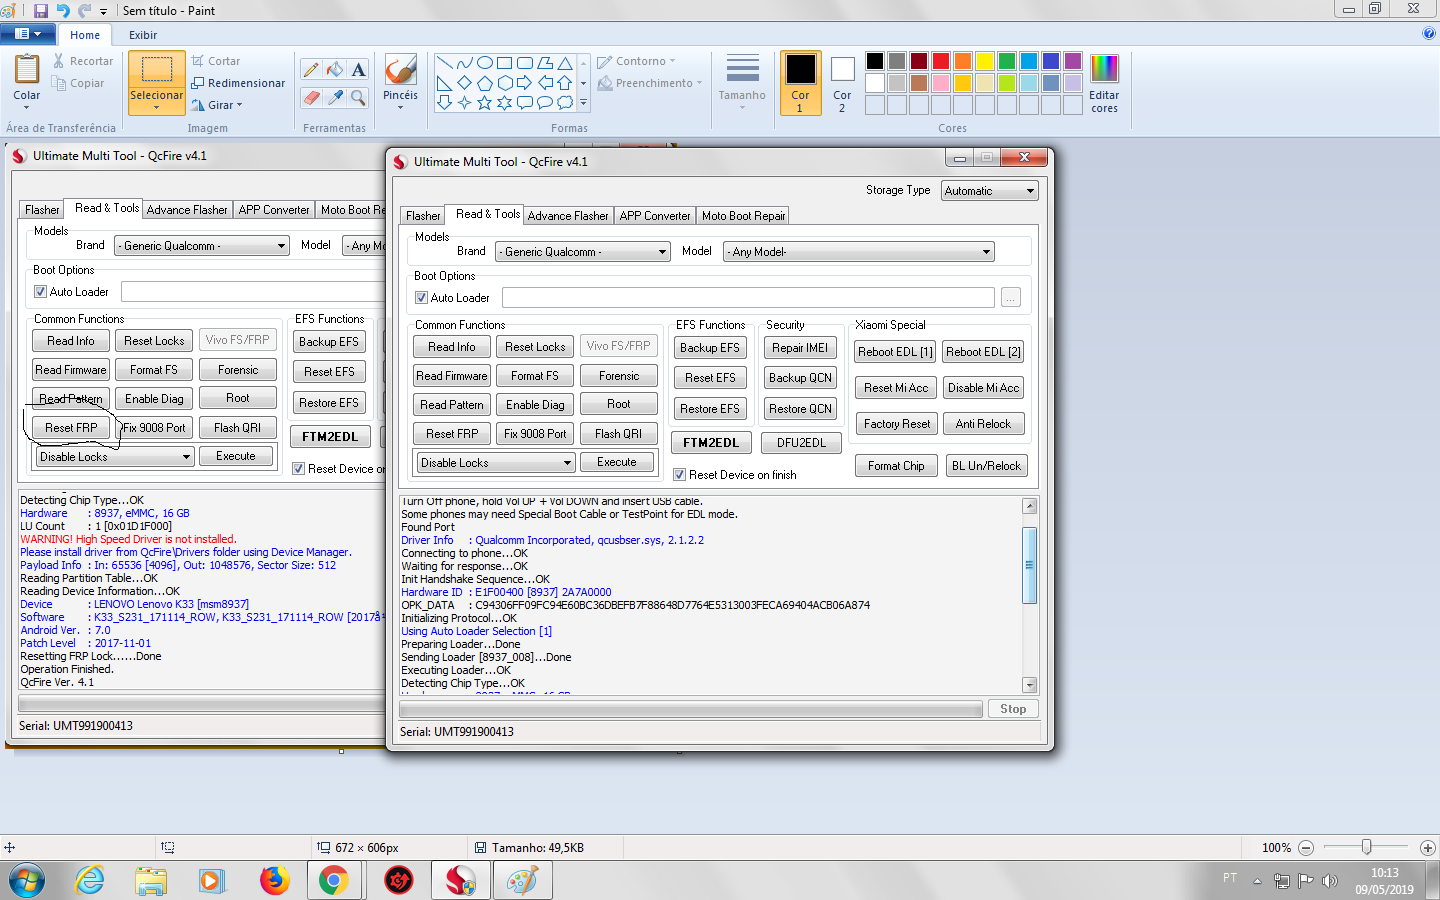Pick the Eraser tool
The width and height of the screenshot is (1440, 900).
point(311,97)
